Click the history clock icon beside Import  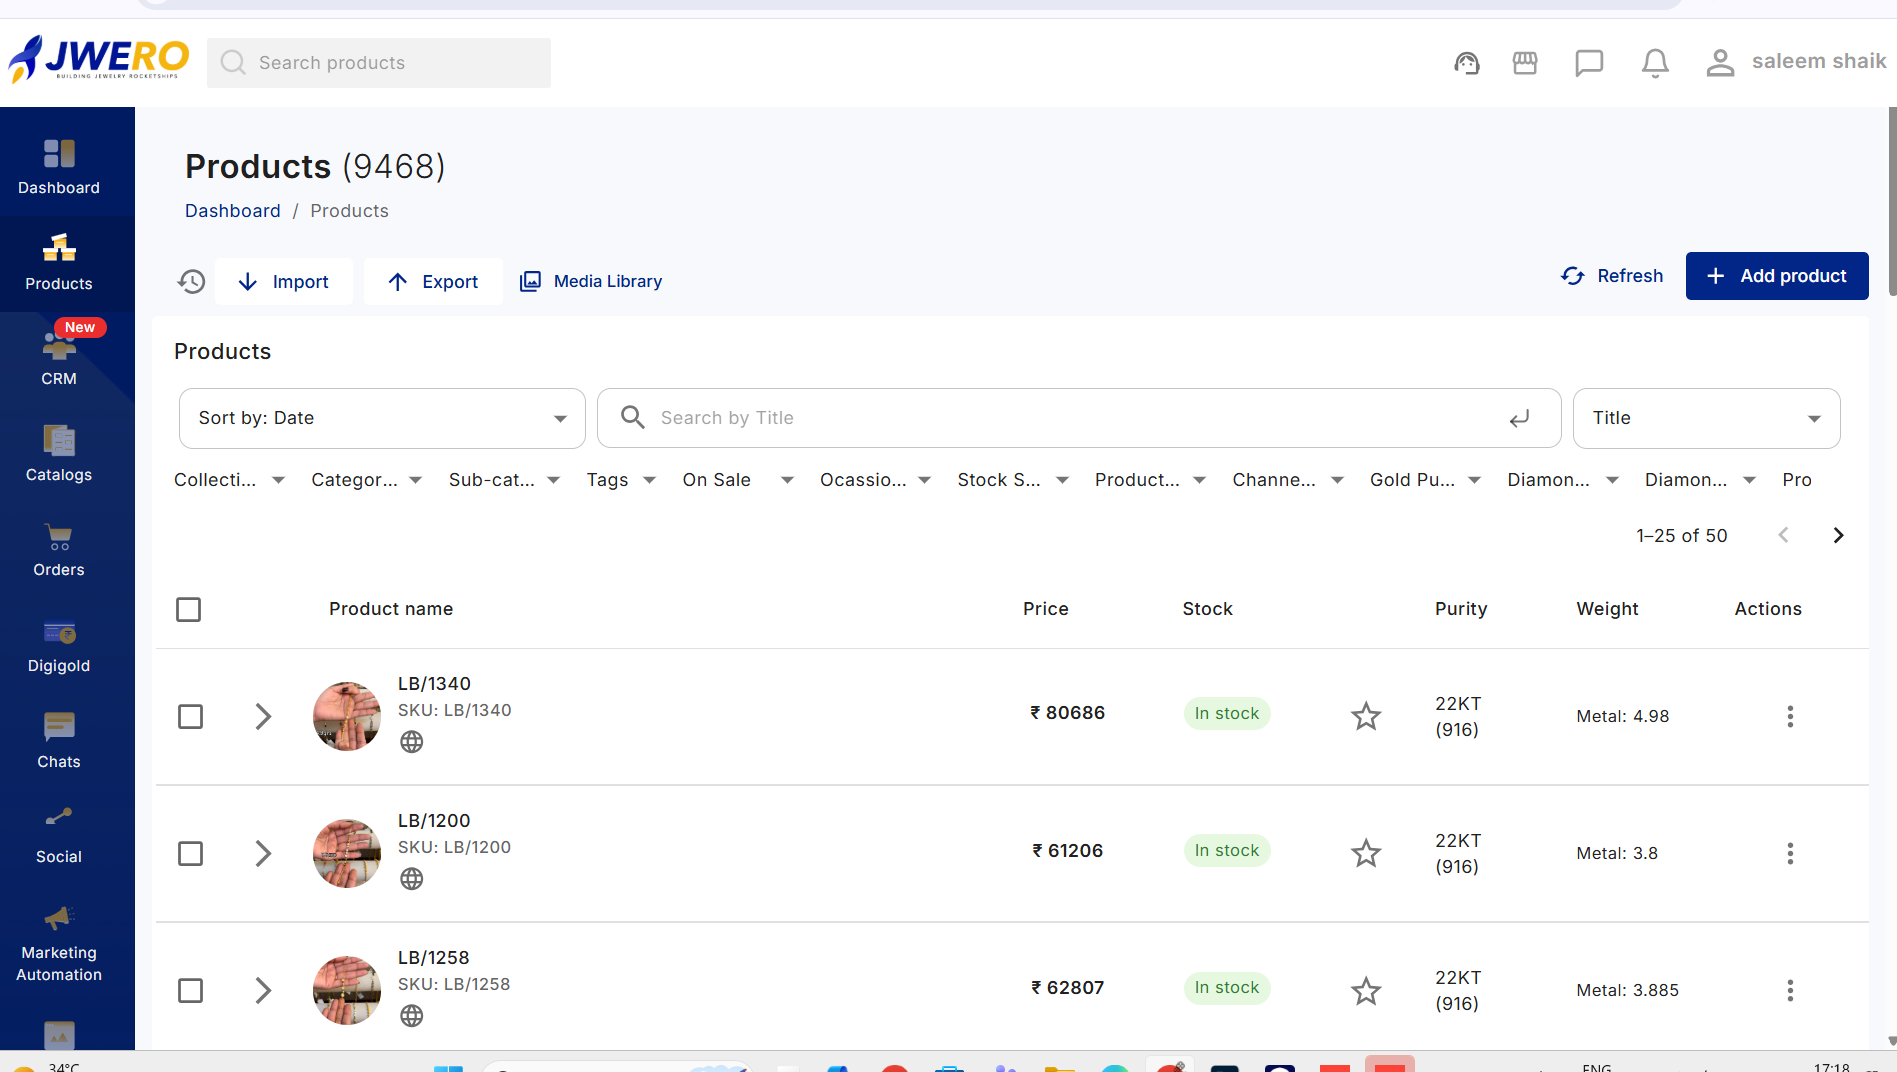pyautogui.click(x=191, y=282)
